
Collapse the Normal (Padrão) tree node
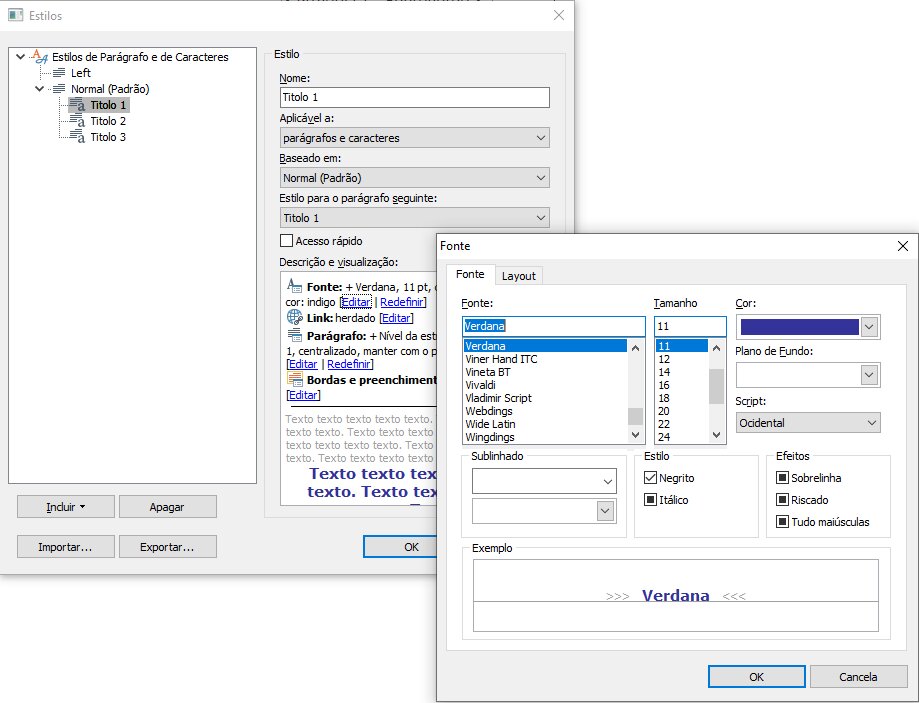tap(39, 89)
